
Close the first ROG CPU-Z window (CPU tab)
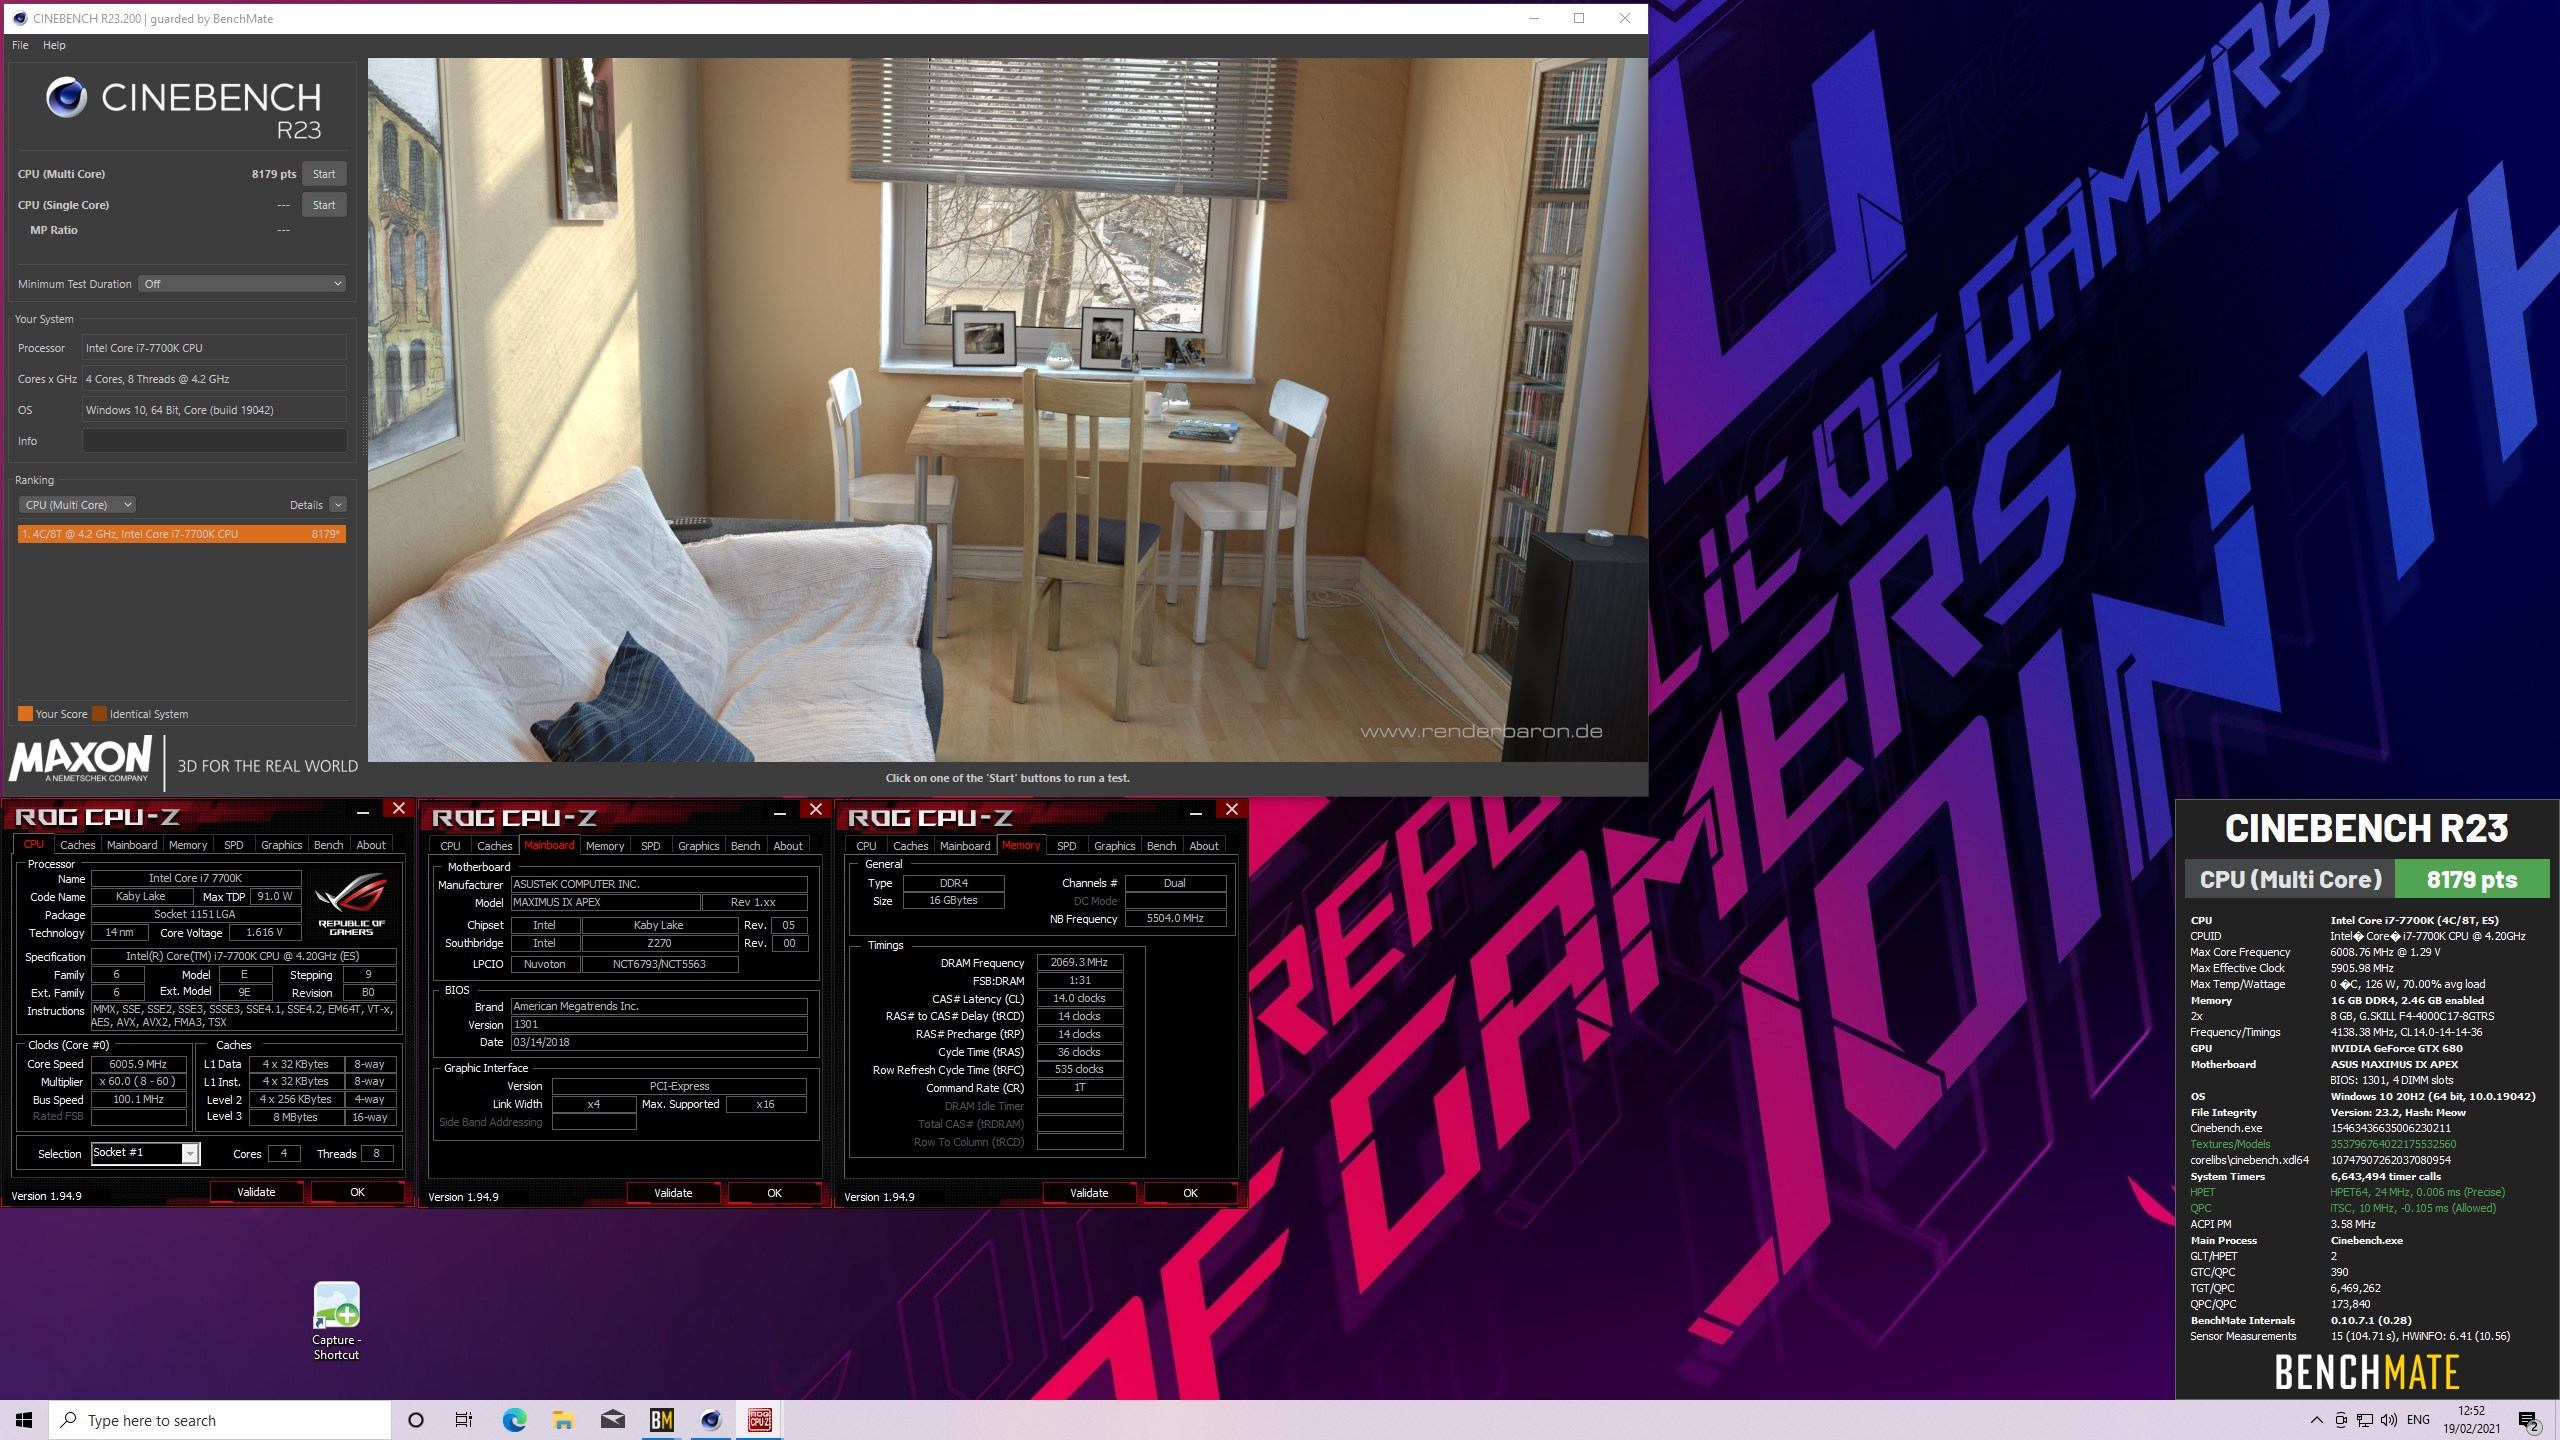click(x=398, y=809)
